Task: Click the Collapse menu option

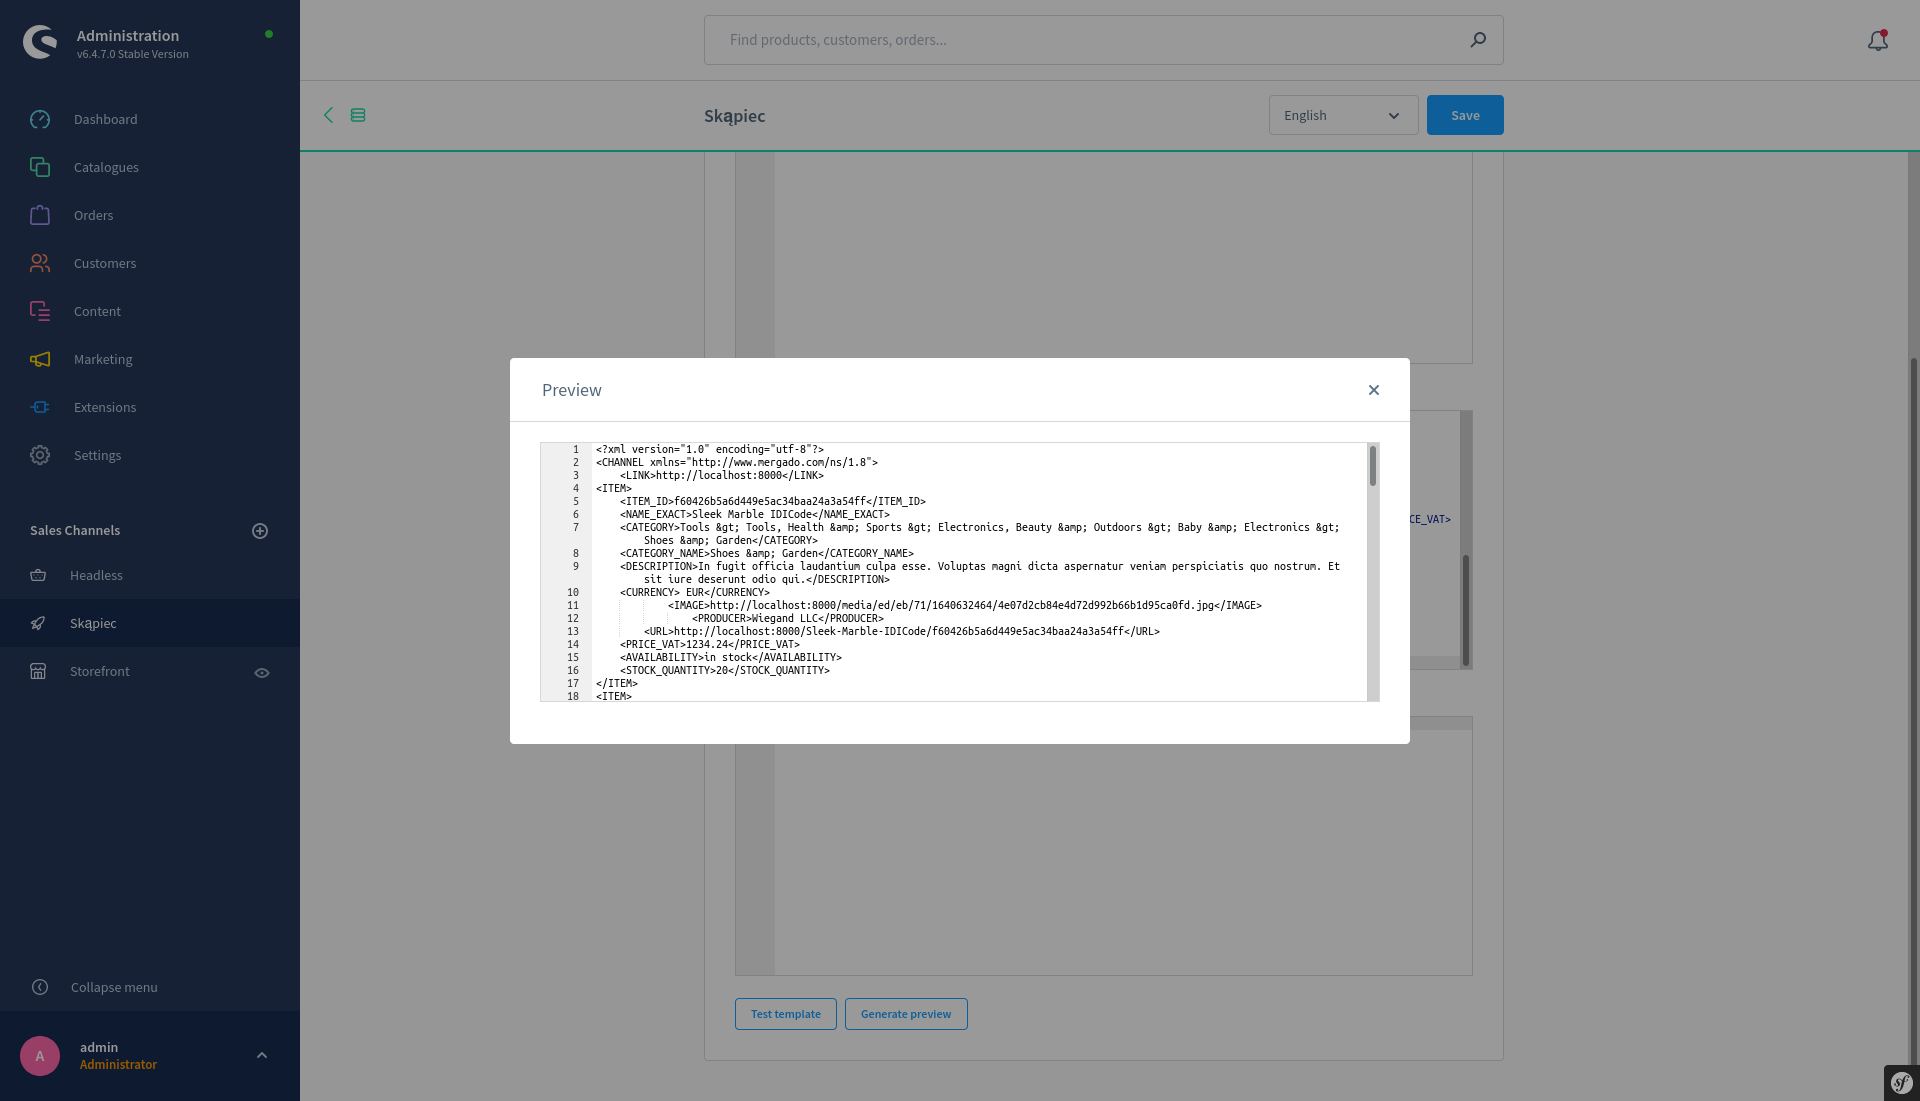Action: (x=115, y=986)
